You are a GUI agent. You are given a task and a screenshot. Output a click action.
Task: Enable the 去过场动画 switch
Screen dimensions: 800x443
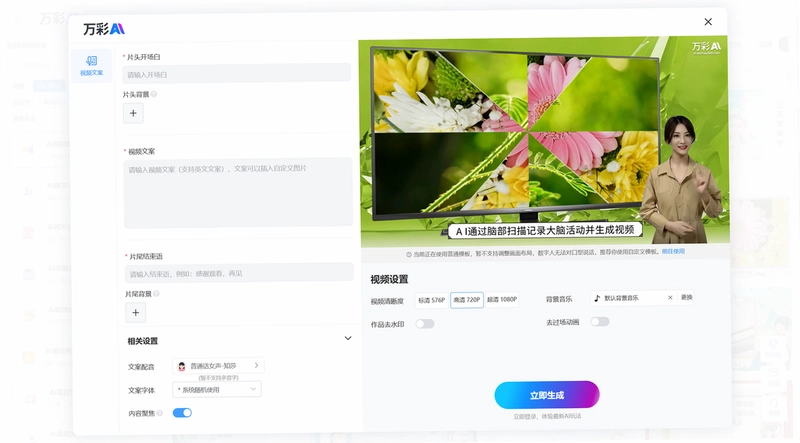tap(600, 322)
